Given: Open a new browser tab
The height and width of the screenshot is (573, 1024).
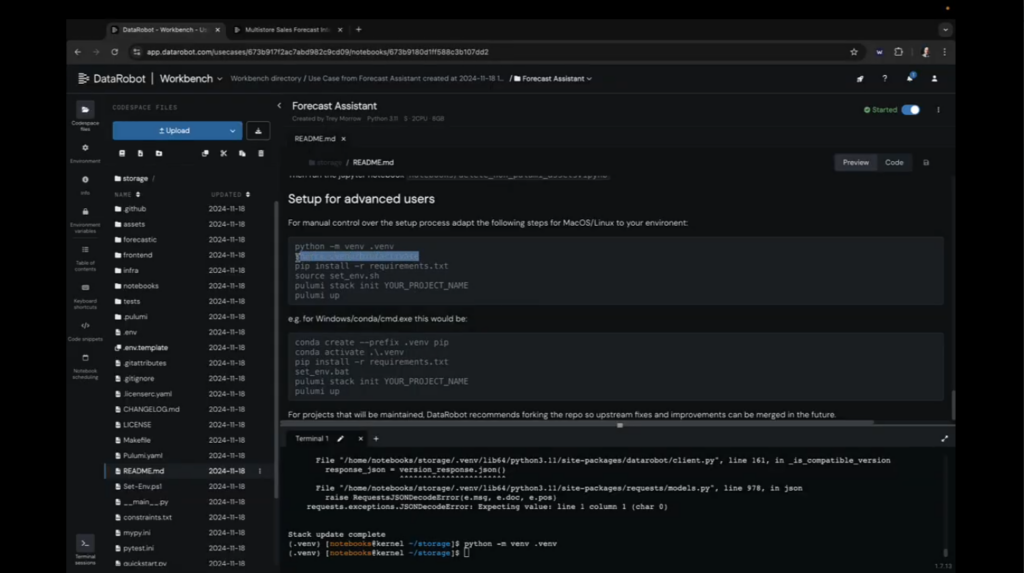Looking at the screenshot, I should coord(359,29).
